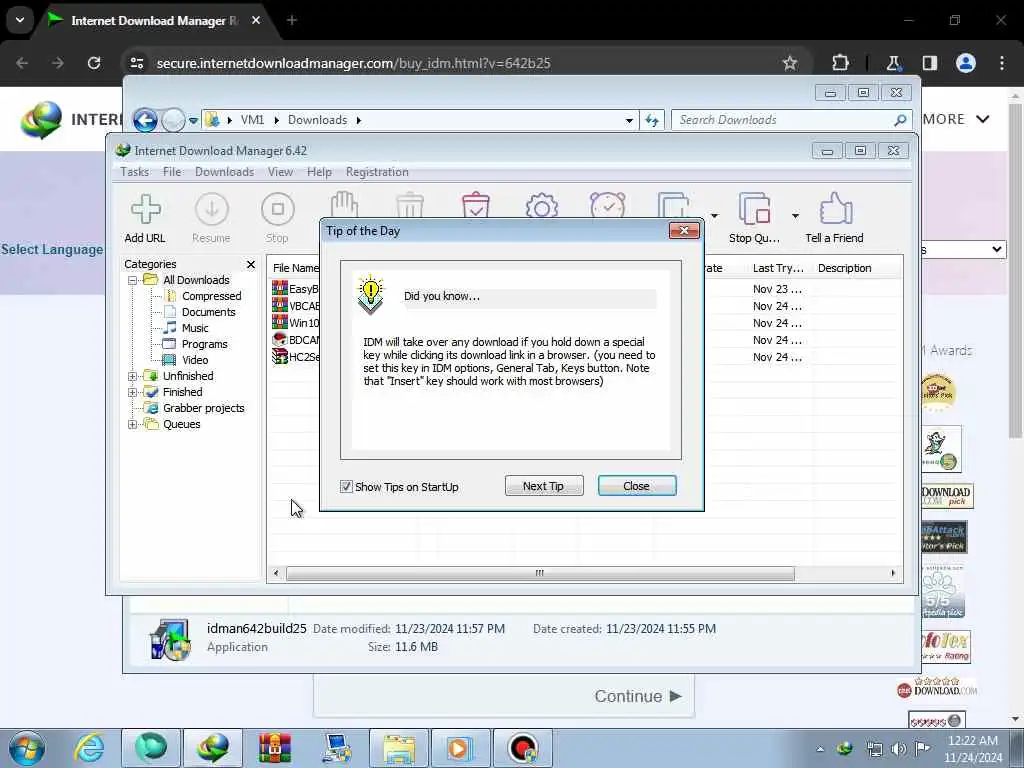The height and width of the screenshot is (768, 1024).
Task: Select the Video category
Action: click(195, 360)
